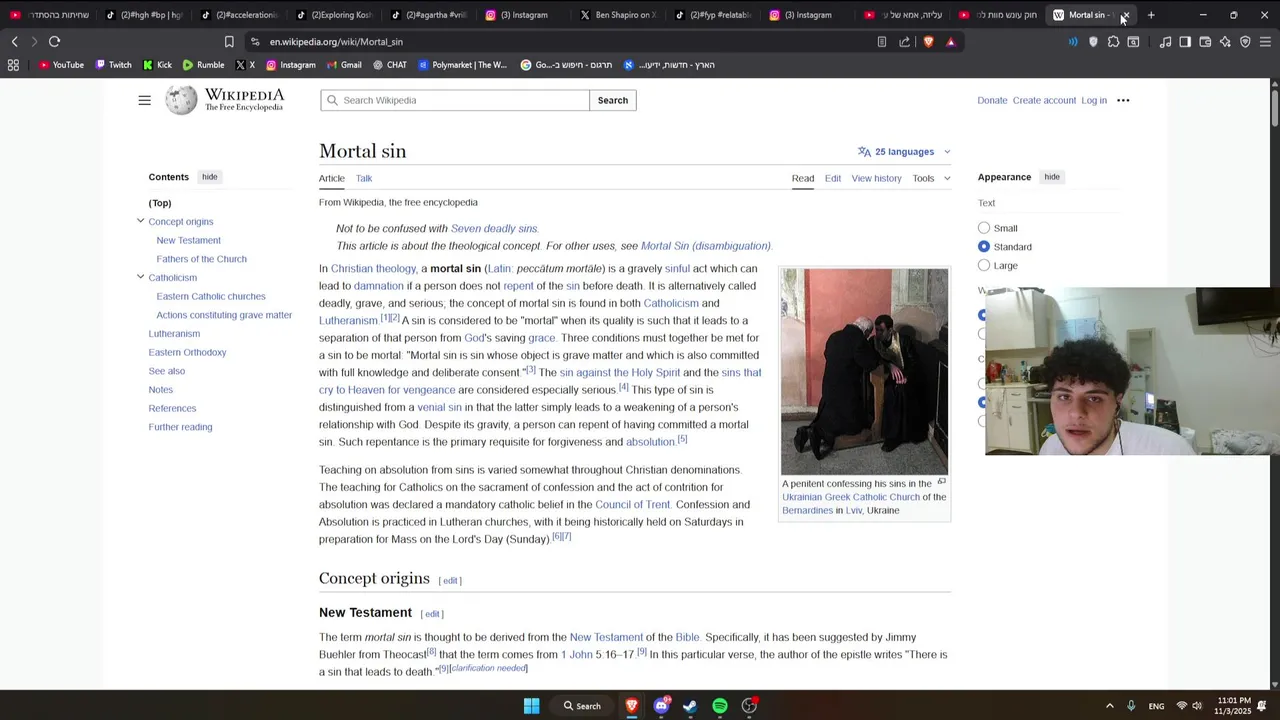Show hidden system tray icons chevron
Screen dimensions: 1280x720
tap(1109, 706)
